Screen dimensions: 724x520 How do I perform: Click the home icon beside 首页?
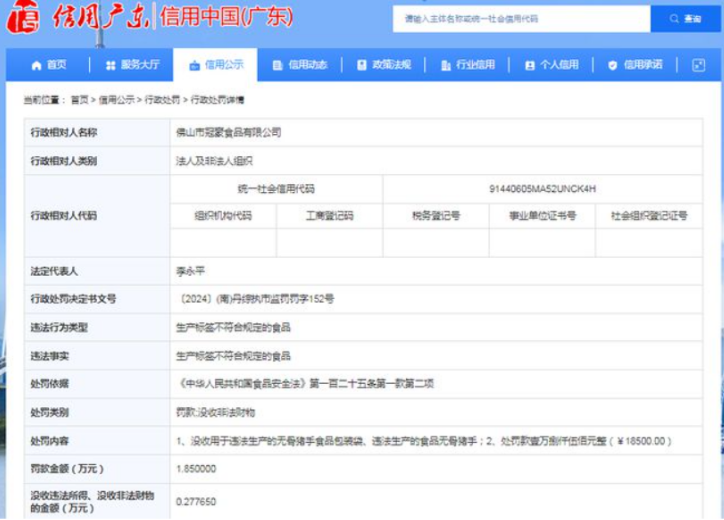(x=35, y=65)
